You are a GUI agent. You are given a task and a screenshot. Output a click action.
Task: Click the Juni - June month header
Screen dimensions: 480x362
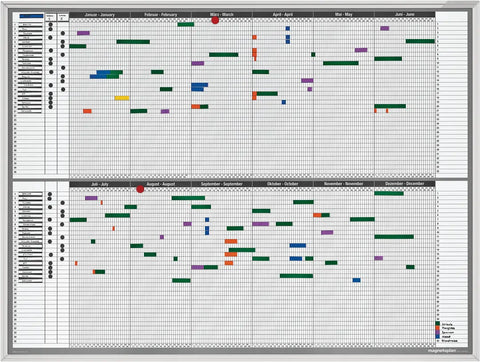tap(405, 15)
